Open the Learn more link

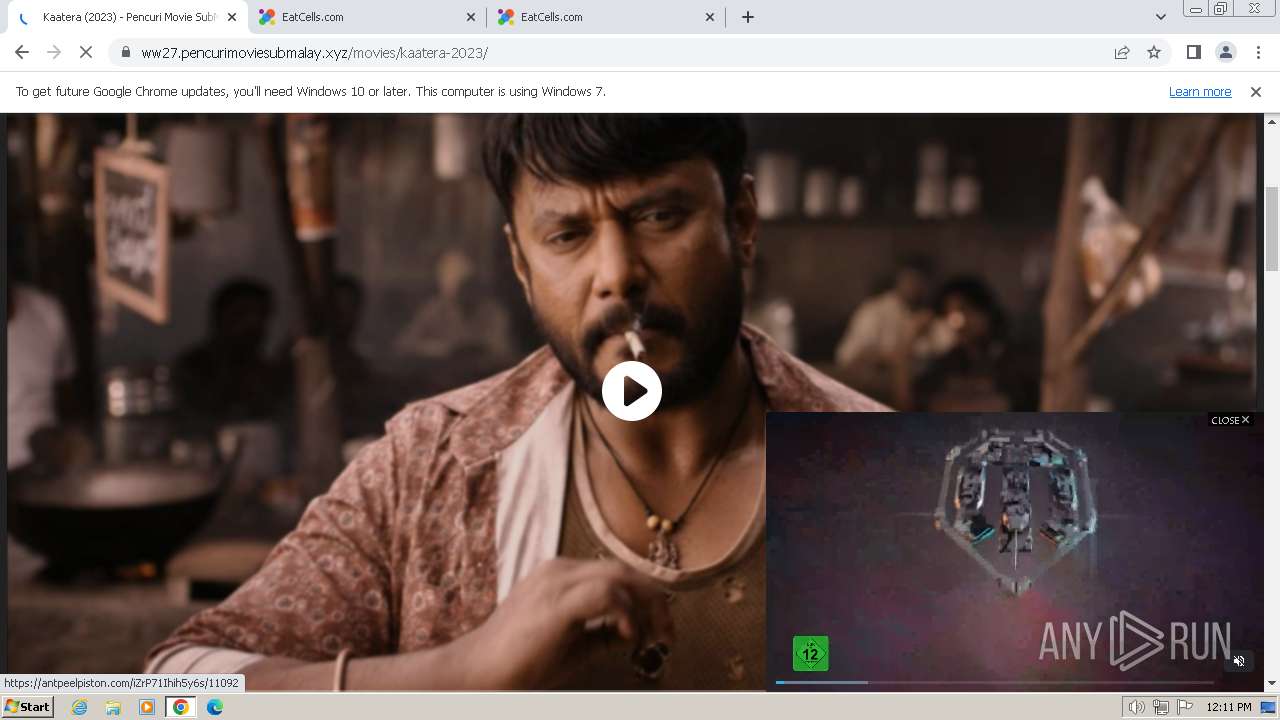pos(1200,92)
